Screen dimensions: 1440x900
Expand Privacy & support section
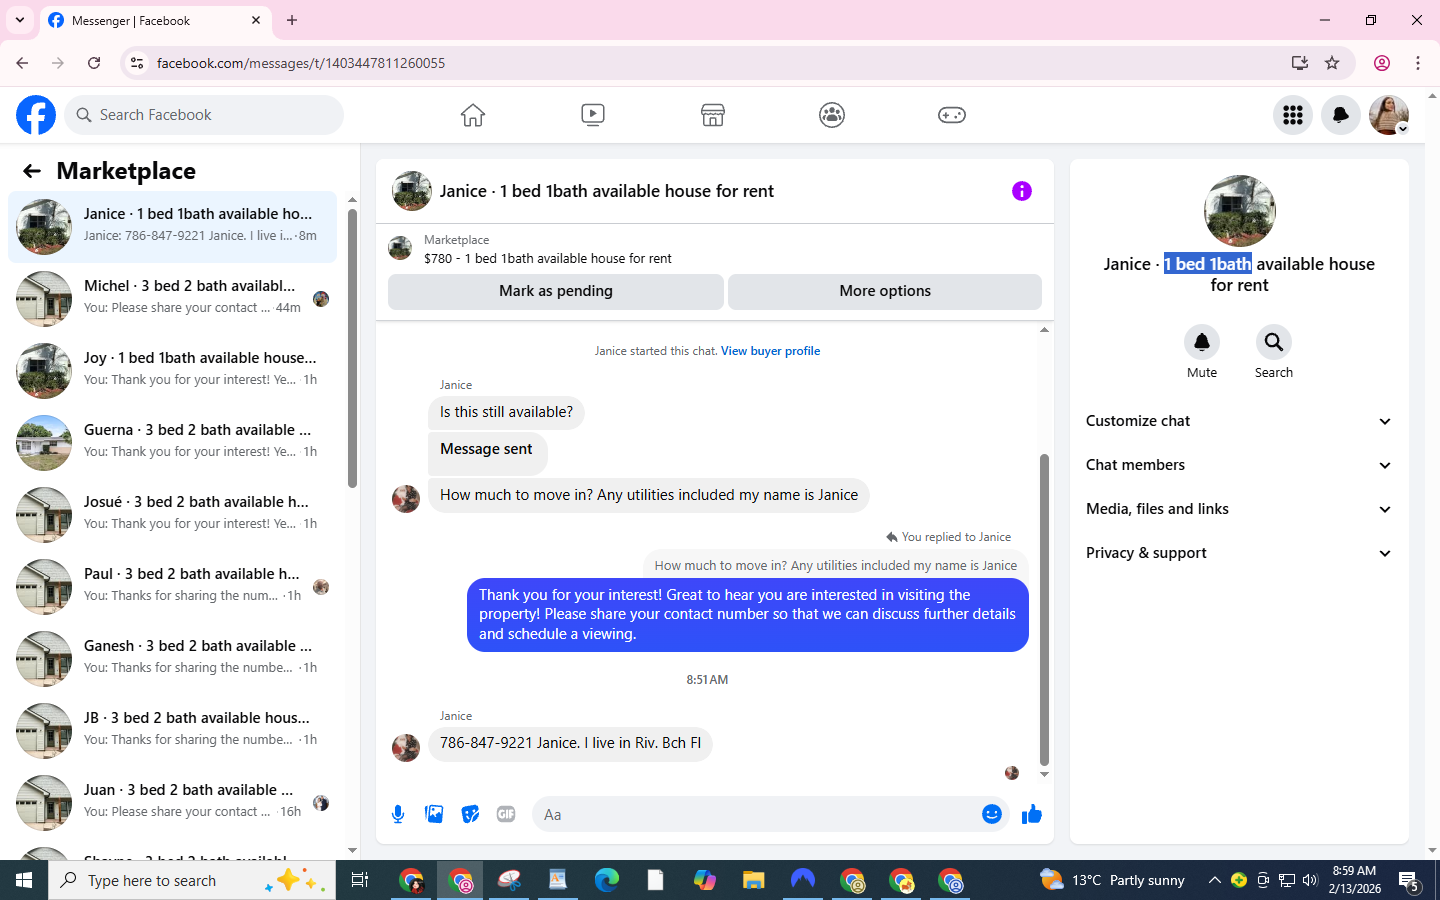pyautogui.click(x=1239, y=553)
